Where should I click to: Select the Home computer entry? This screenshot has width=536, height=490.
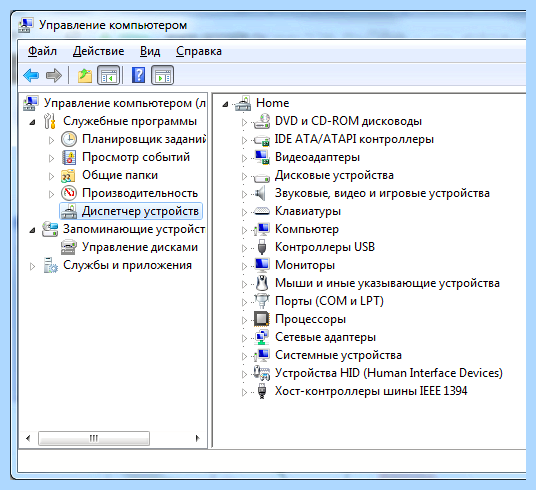(272, 103)
